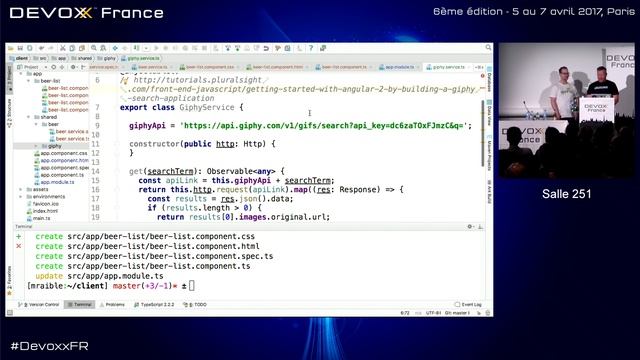Click the scroll-from-source icon in the Project panel
This screenshot has height=360, width=640.
(53, 67)
